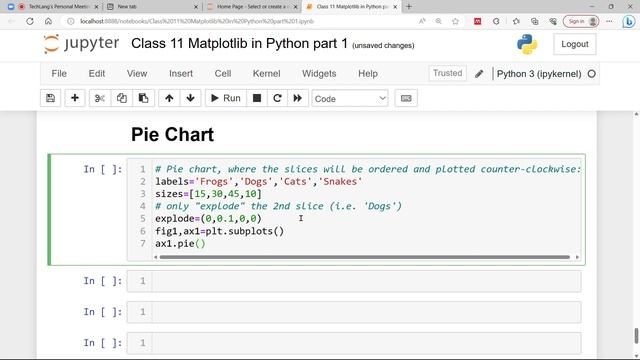Open the Bing chat sidebar icon
Viewport: 640px width, 360px height.
pyautogui.click(x=629, y=21)
